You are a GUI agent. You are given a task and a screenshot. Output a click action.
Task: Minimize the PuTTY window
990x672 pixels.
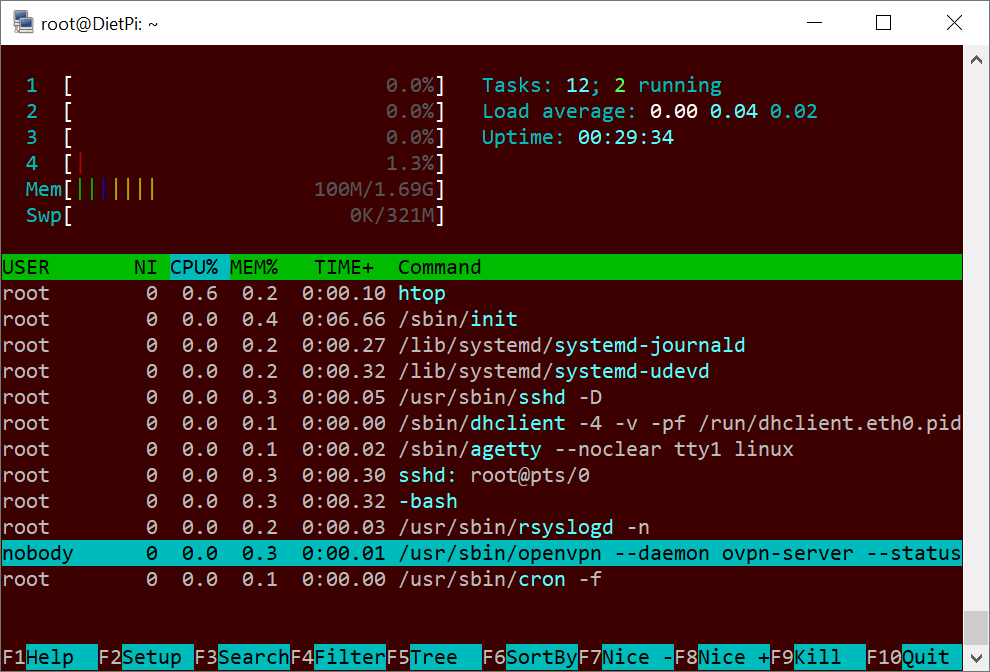(x=814, y=23)
